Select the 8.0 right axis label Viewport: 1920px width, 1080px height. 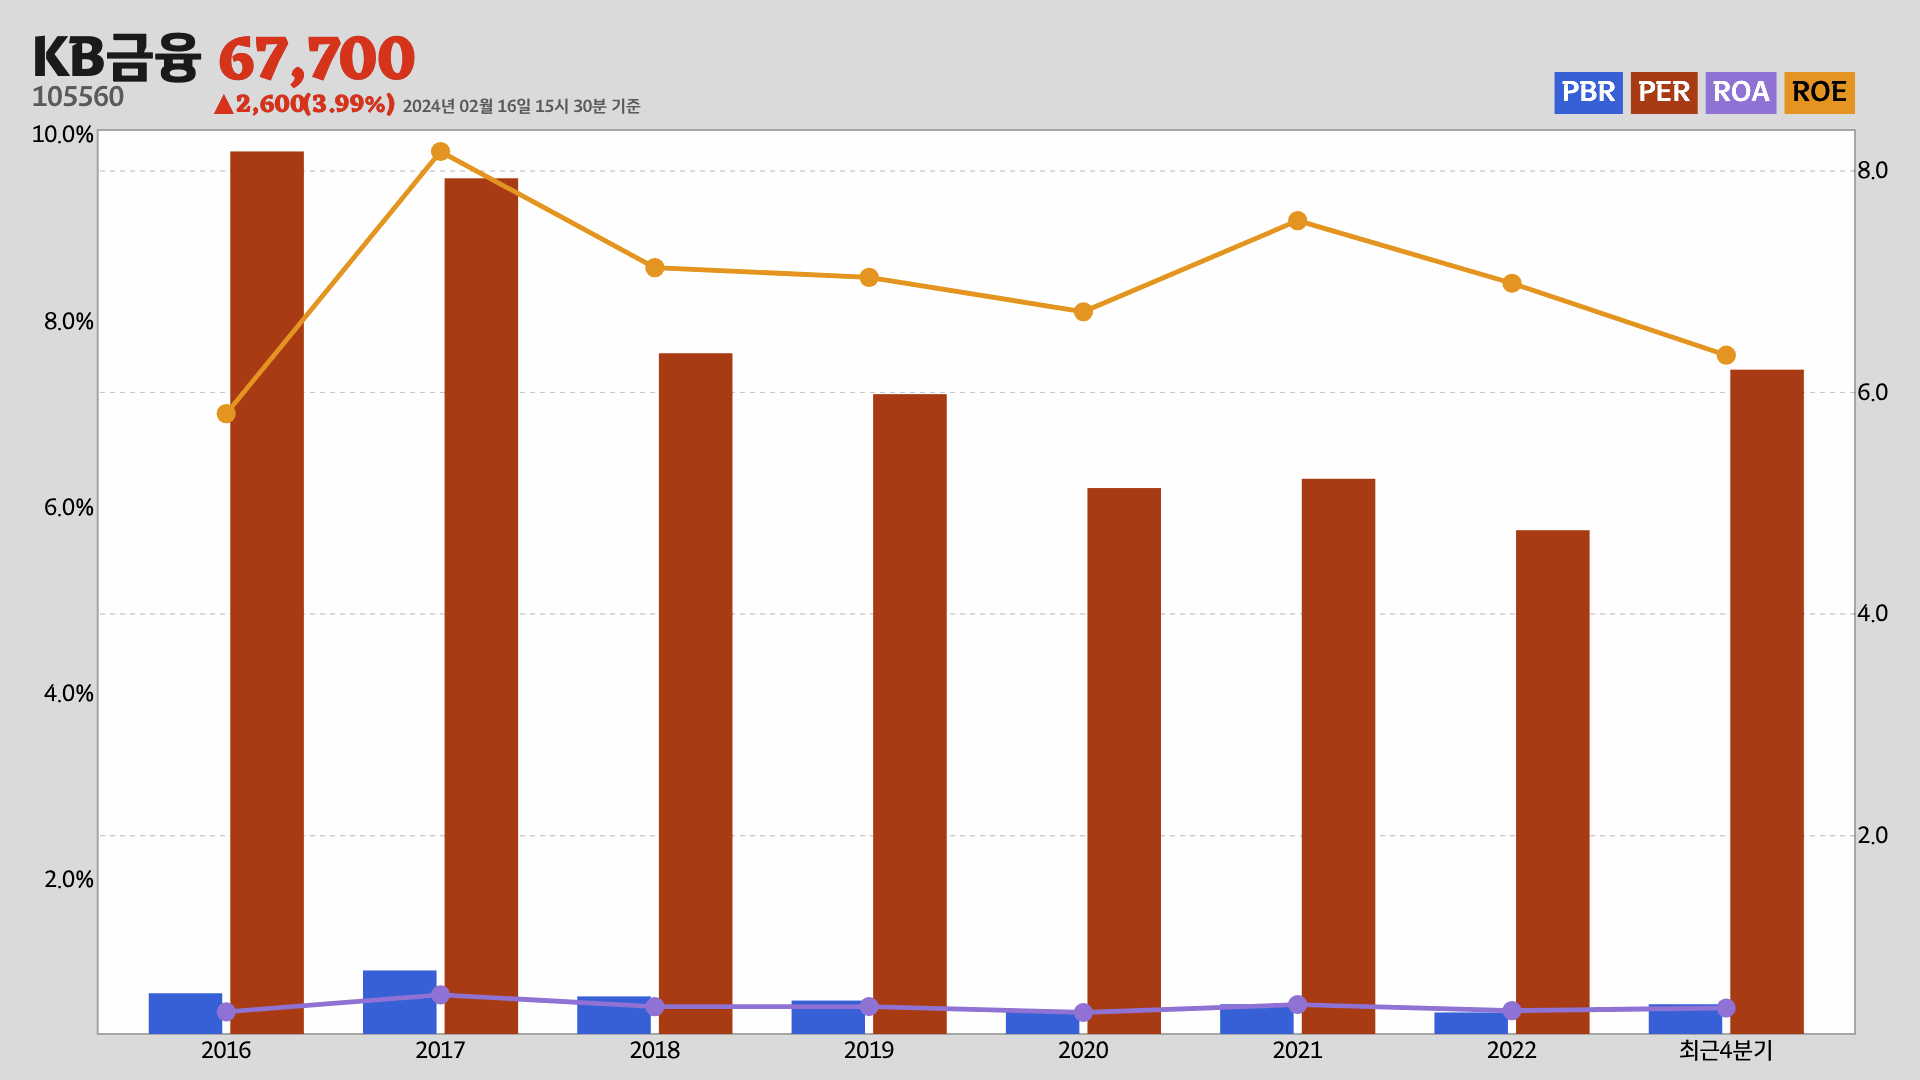pyautogui.click(x=1872, y=171)
